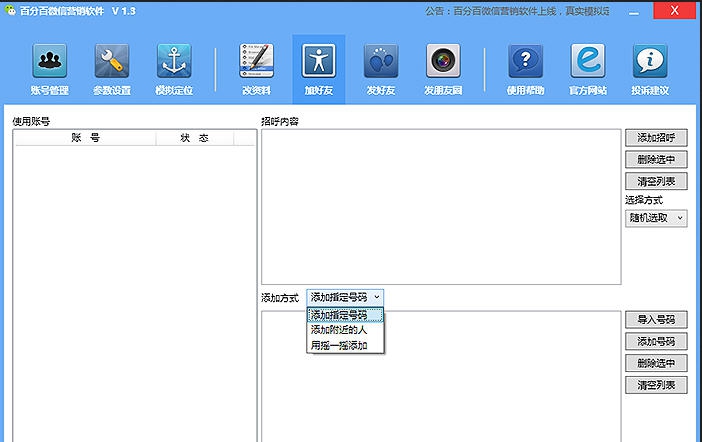Click 导入号码 import numbers button

[656, 319]
